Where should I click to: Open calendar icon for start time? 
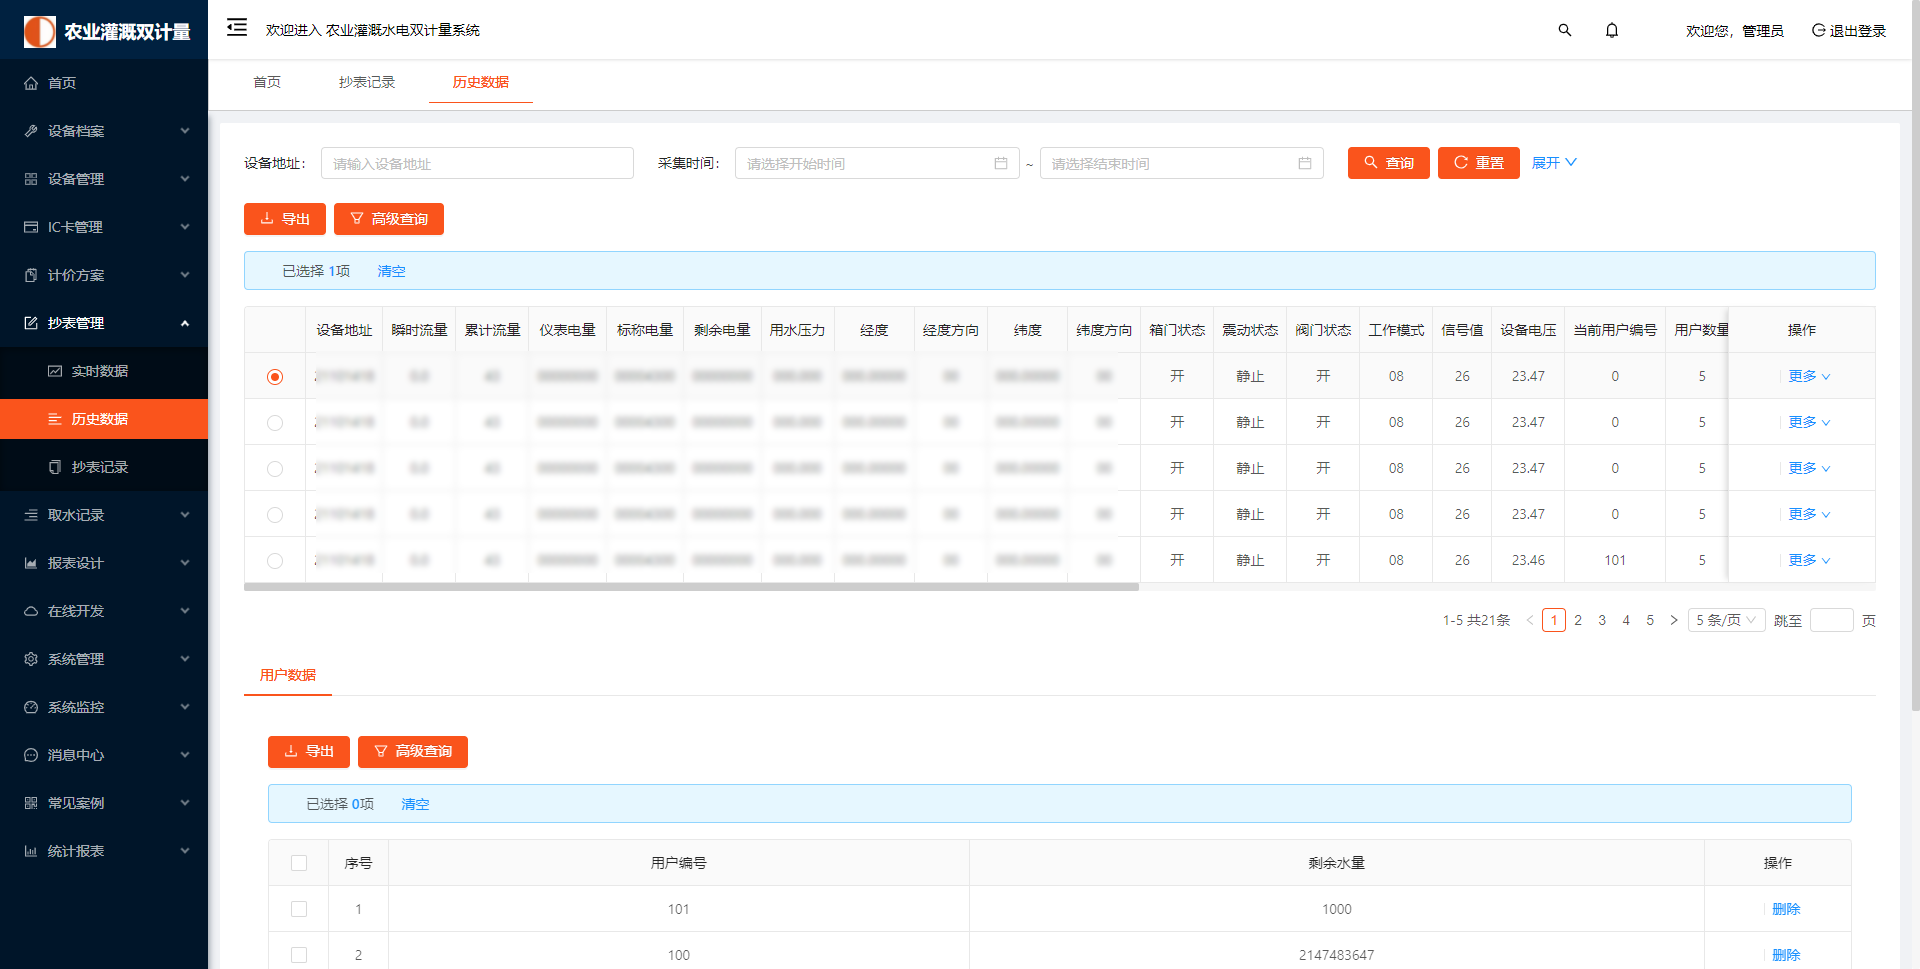click(1001, 163)
